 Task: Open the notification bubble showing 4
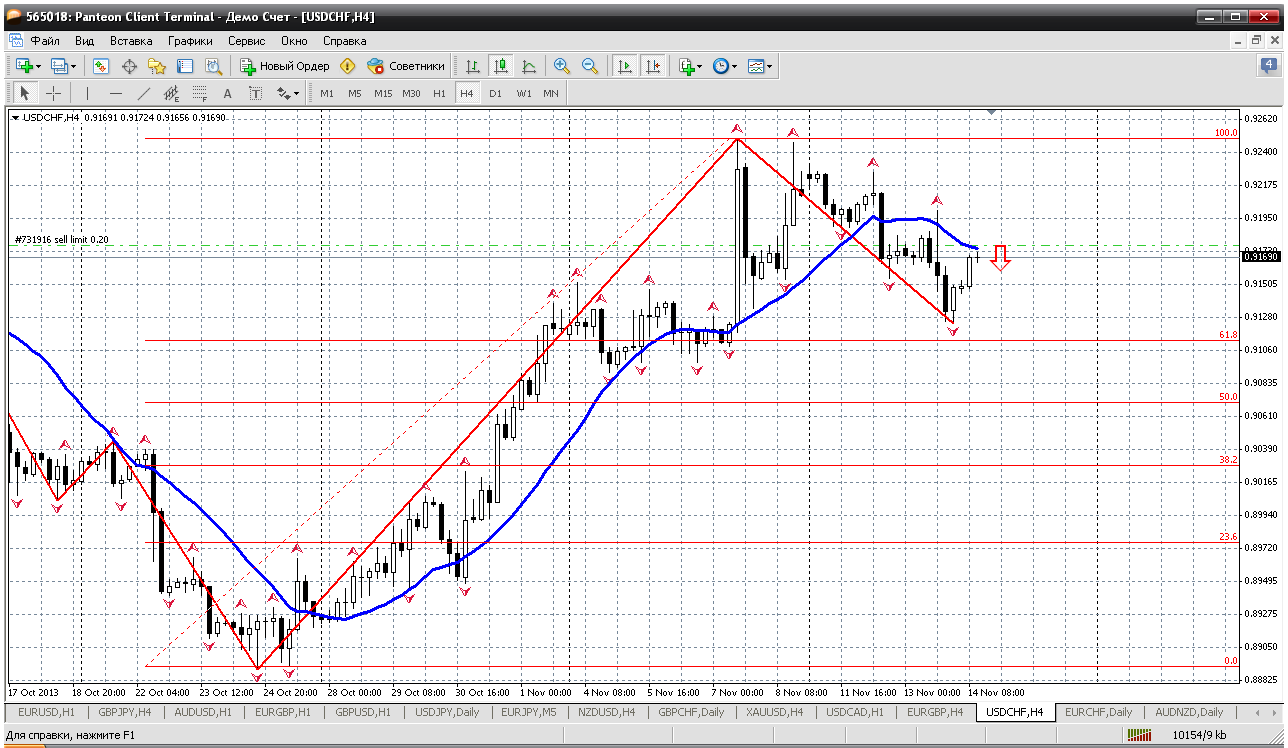click(x=1268, y=66)
